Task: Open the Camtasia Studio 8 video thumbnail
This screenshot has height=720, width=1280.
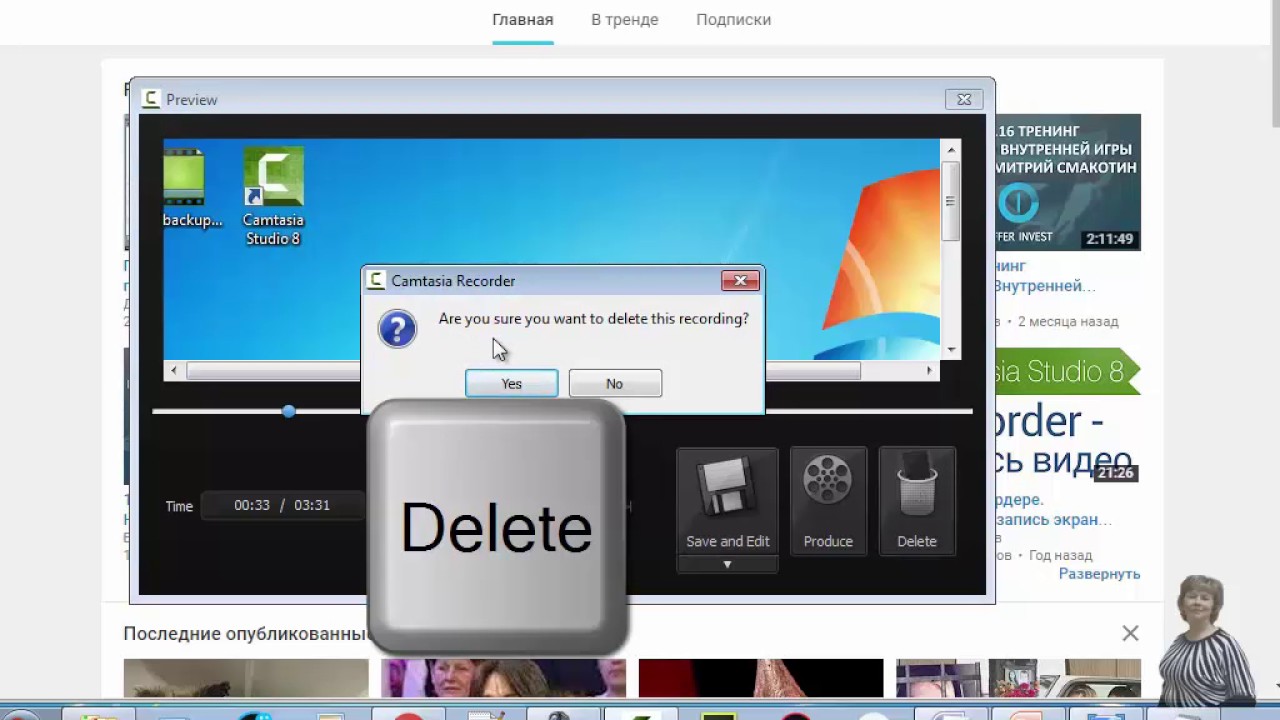Action: click(1068, 416)
